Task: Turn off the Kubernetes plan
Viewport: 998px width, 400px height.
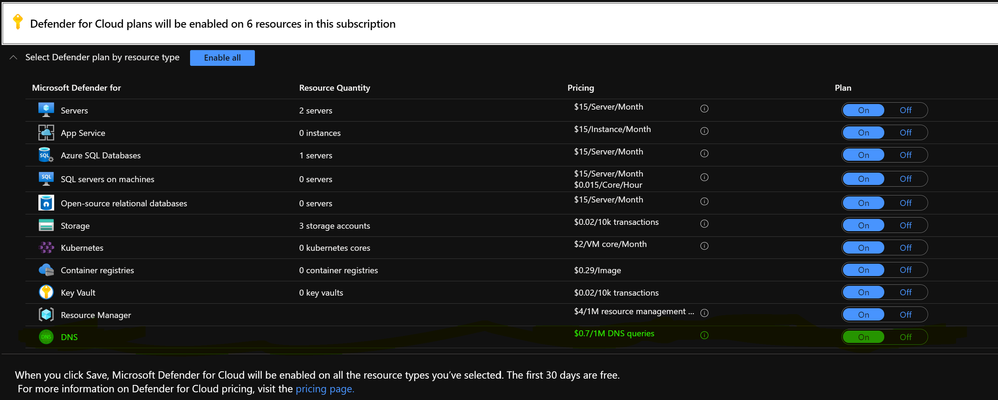Action: point(905,248)
